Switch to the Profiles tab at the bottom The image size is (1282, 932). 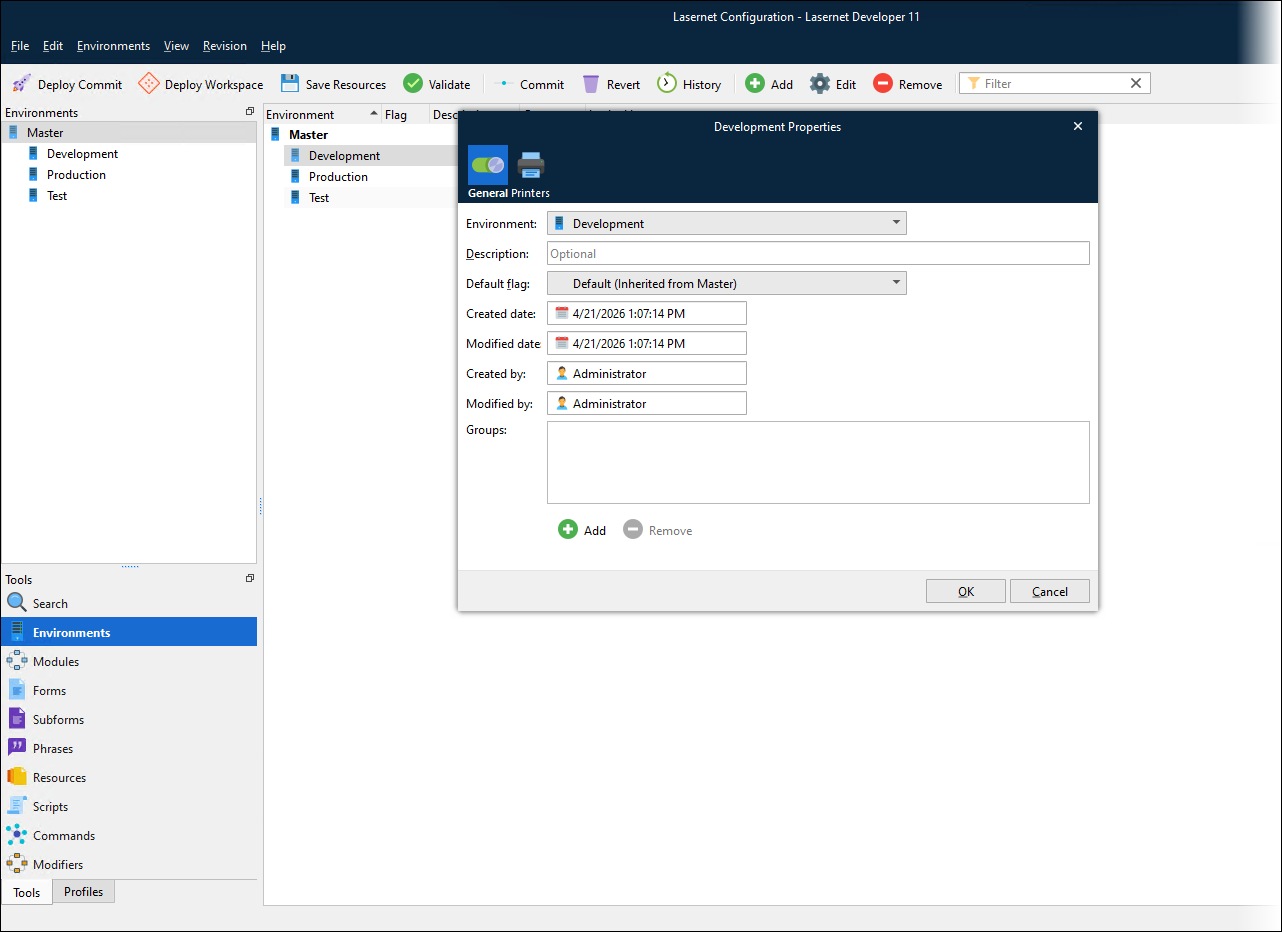click(x=84, y=891)
